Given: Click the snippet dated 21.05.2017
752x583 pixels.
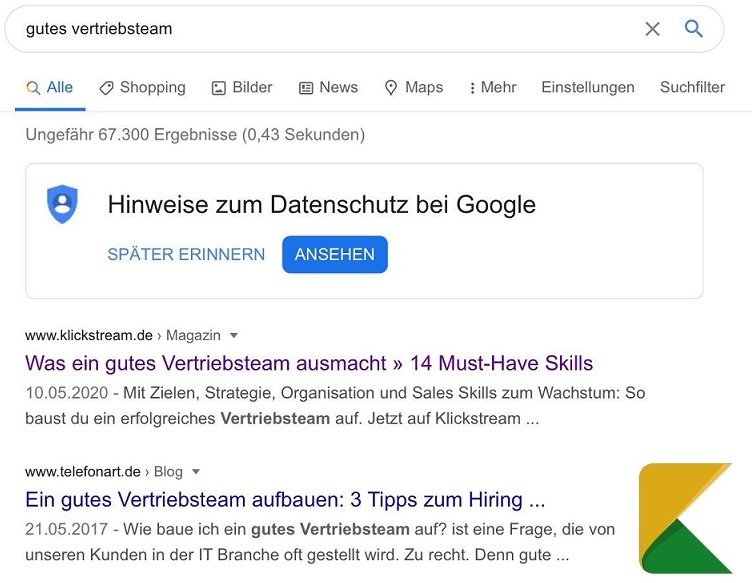Looking at the screenshot, I should [320, 542].
